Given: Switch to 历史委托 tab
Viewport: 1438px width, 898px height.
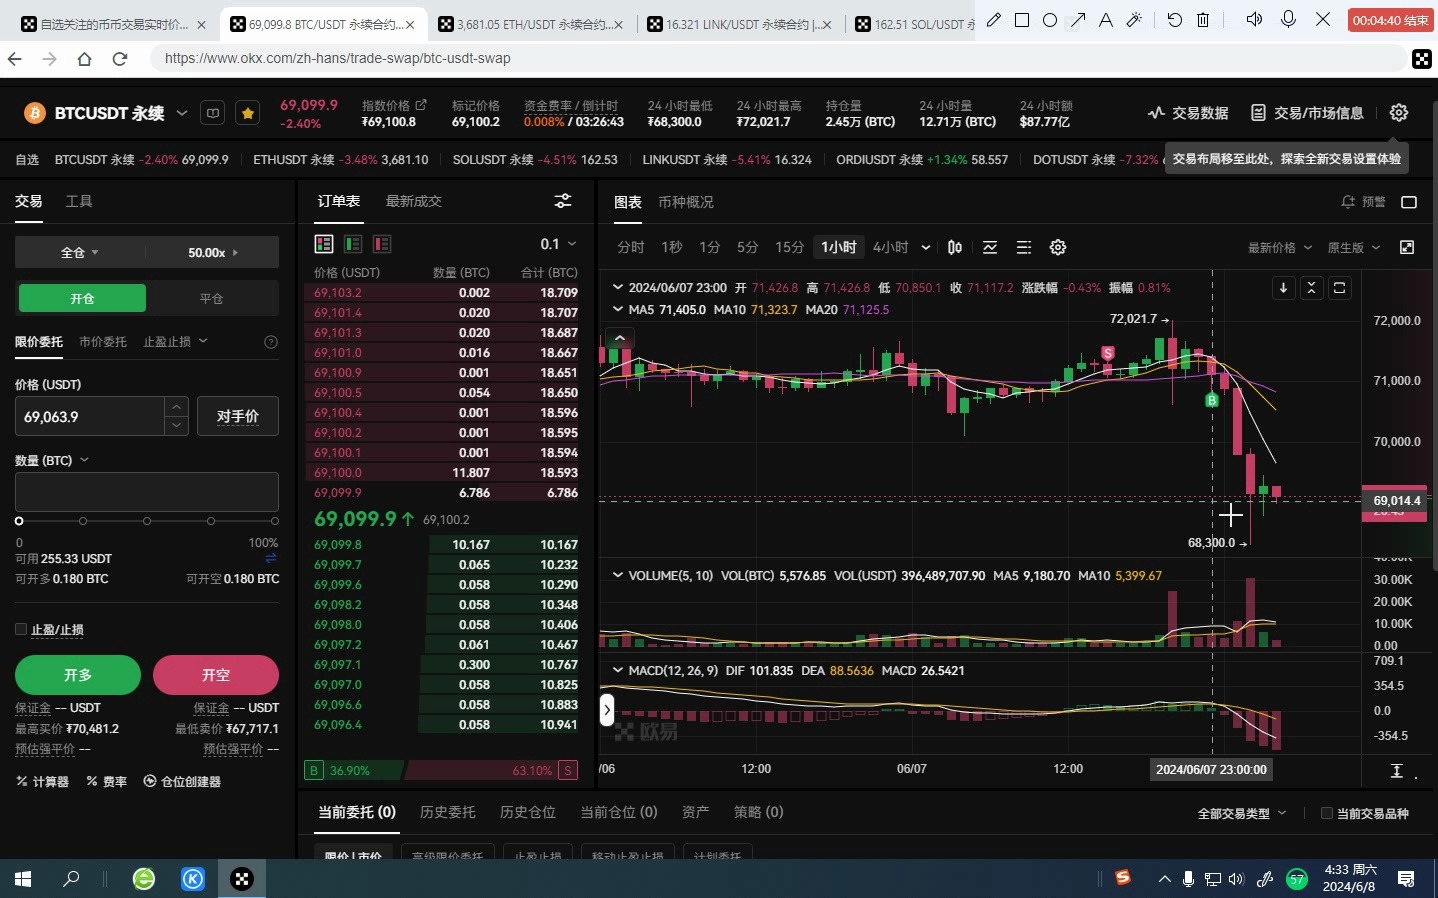Looking at the screenshot, I should click(448, 812).
